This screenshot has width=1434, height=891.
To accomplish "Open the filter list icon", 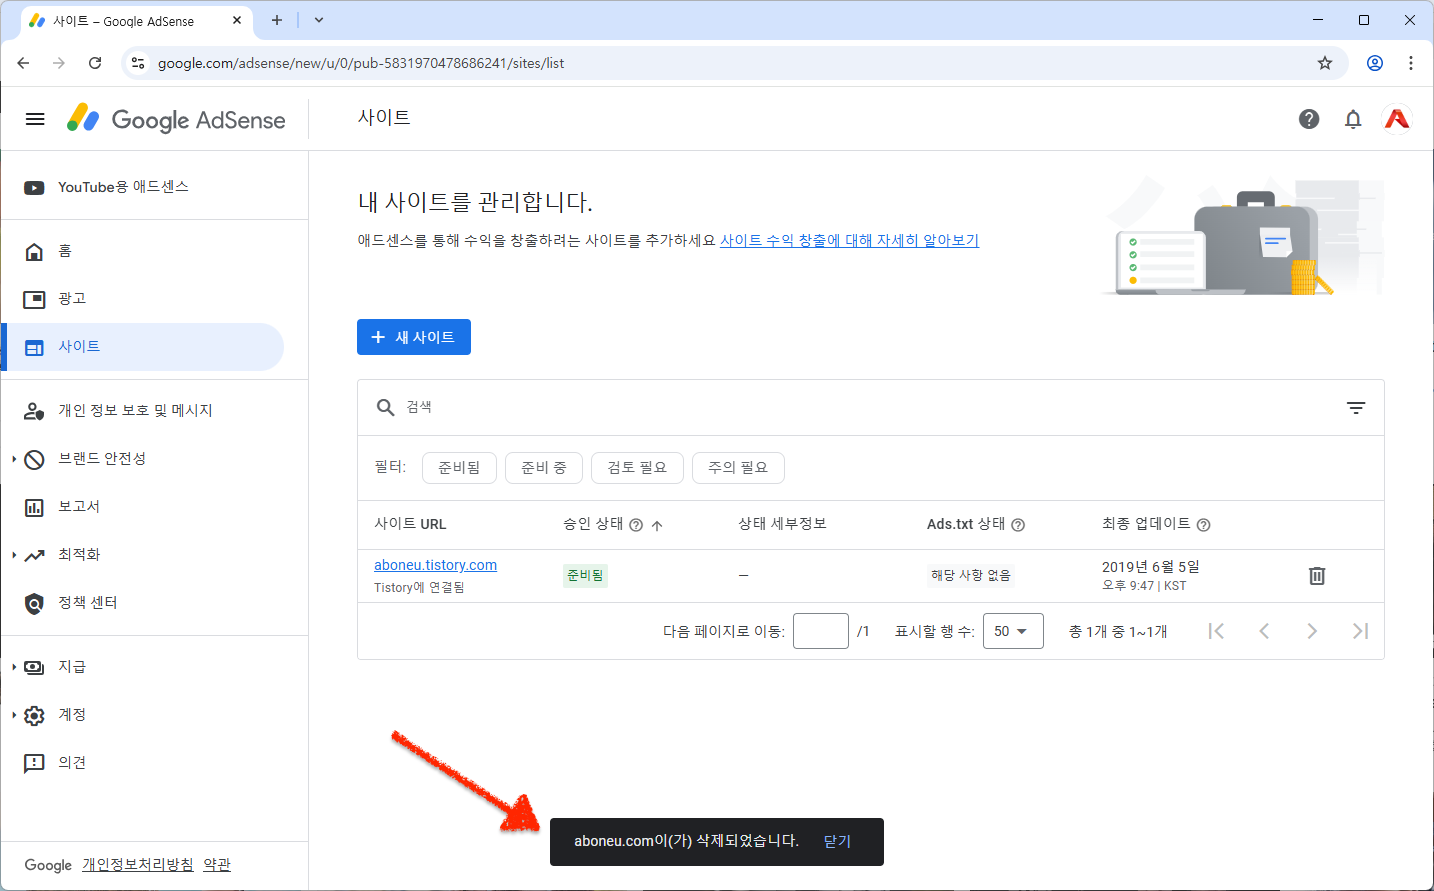I will point(1356,407).
